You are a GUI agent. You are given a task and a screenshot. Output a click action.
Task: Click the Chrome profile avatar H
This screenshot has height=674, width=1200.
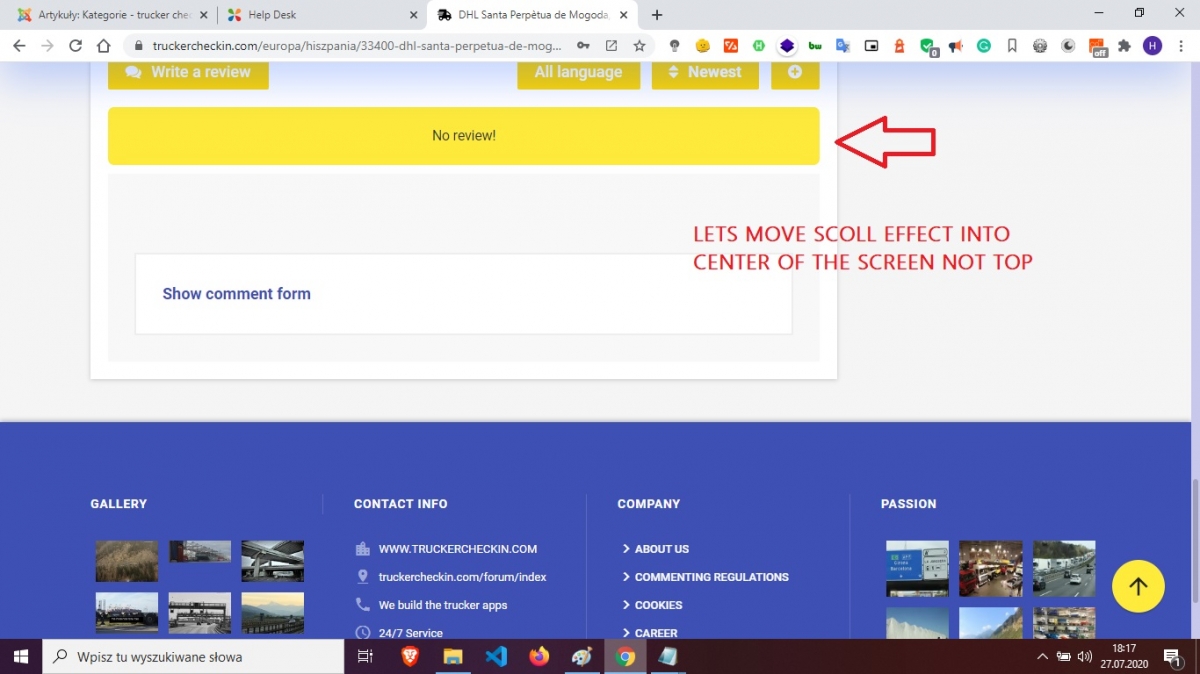(1153, 46)
